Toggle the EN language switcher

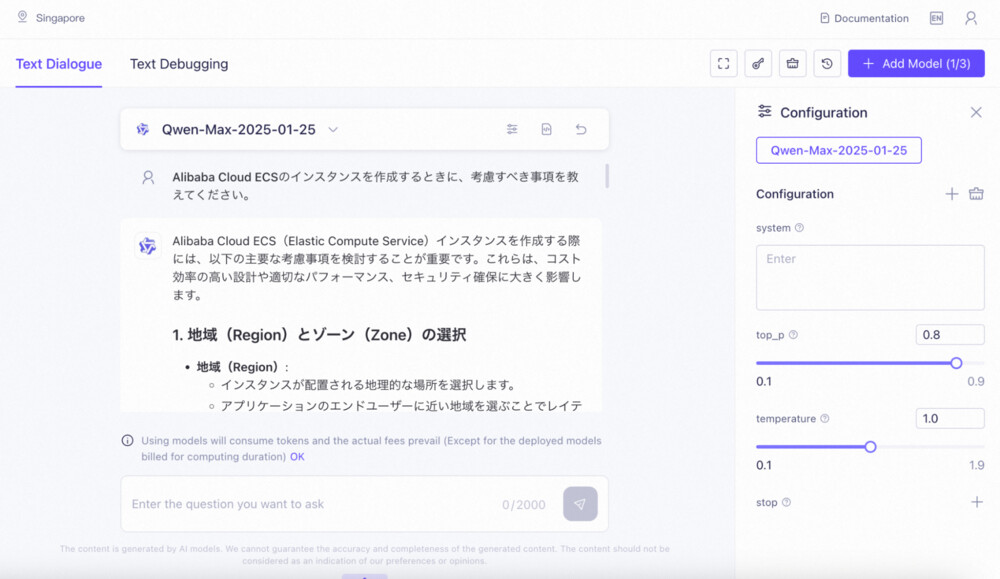click(936, 18)
